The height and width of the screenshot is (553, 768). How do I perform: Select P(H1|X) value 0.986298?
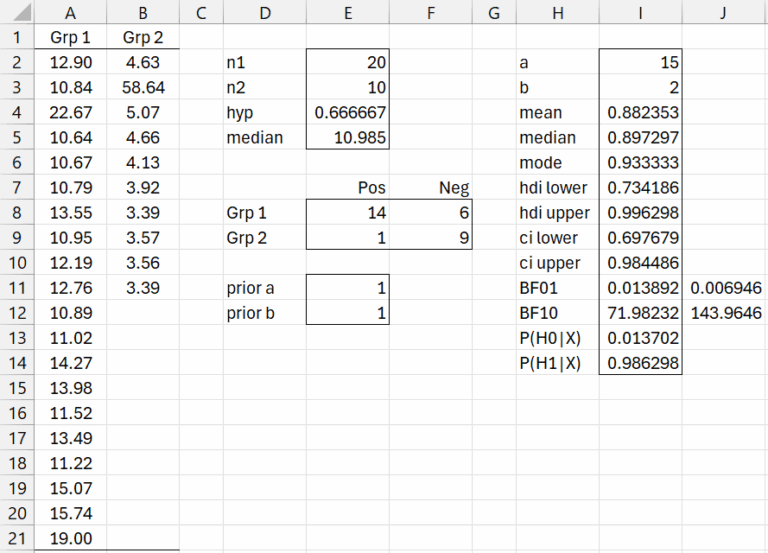pos(640,363)
